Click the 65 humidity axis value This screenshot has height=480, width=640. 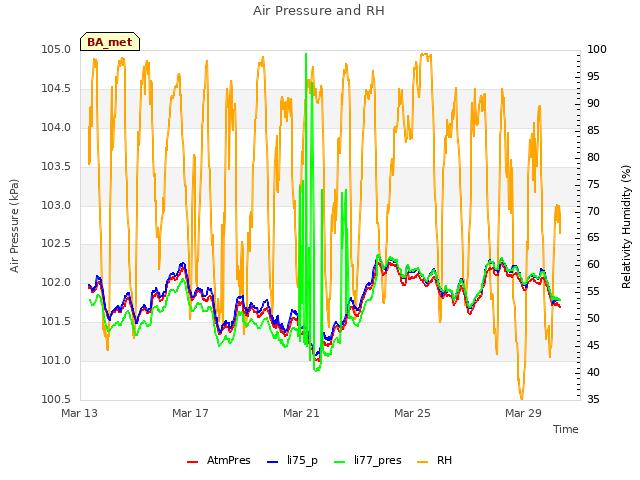[593, 238]
